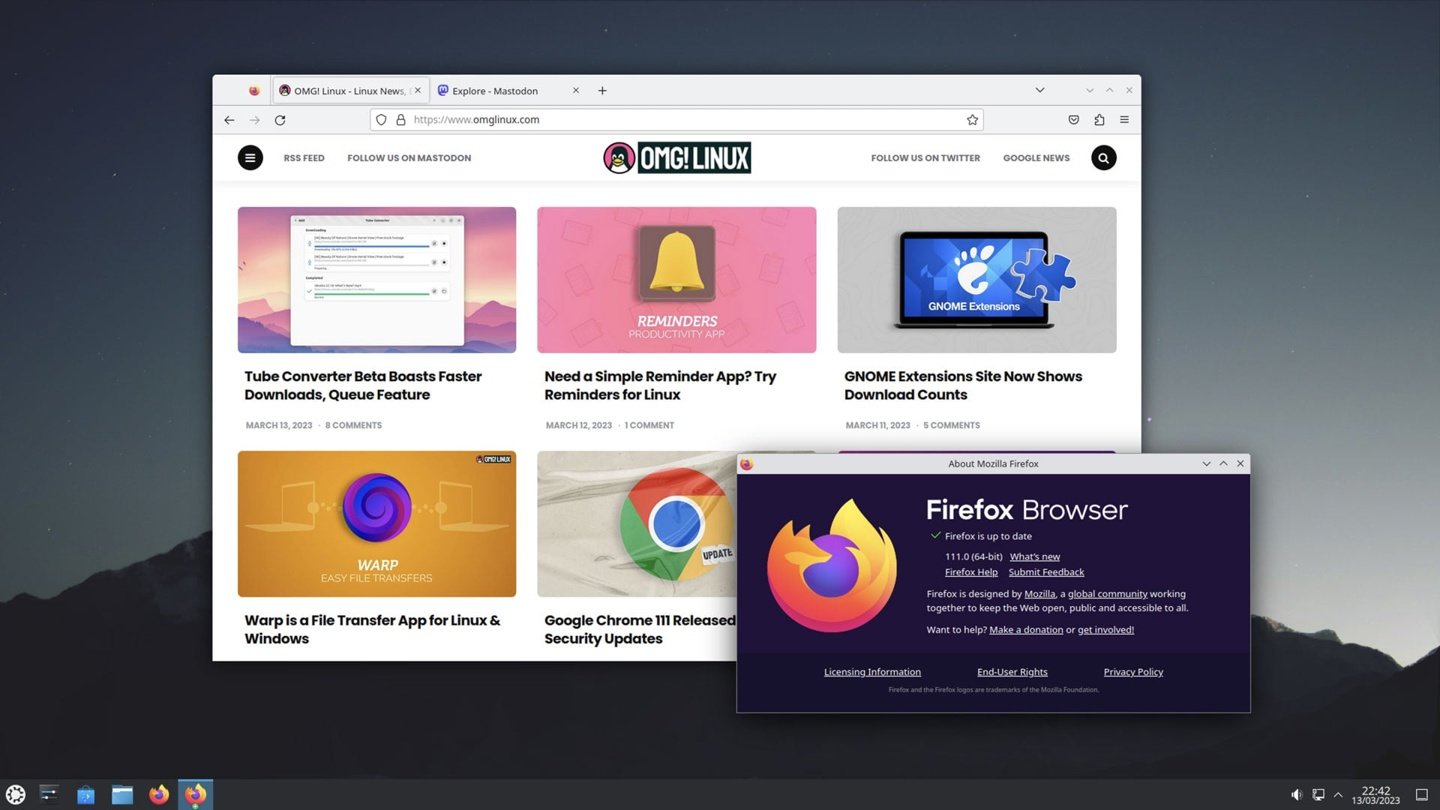The height and width of the screenshot is (810, 1440).
Task: Expand the system tray hidden icons arrow
Action: 1338,795
